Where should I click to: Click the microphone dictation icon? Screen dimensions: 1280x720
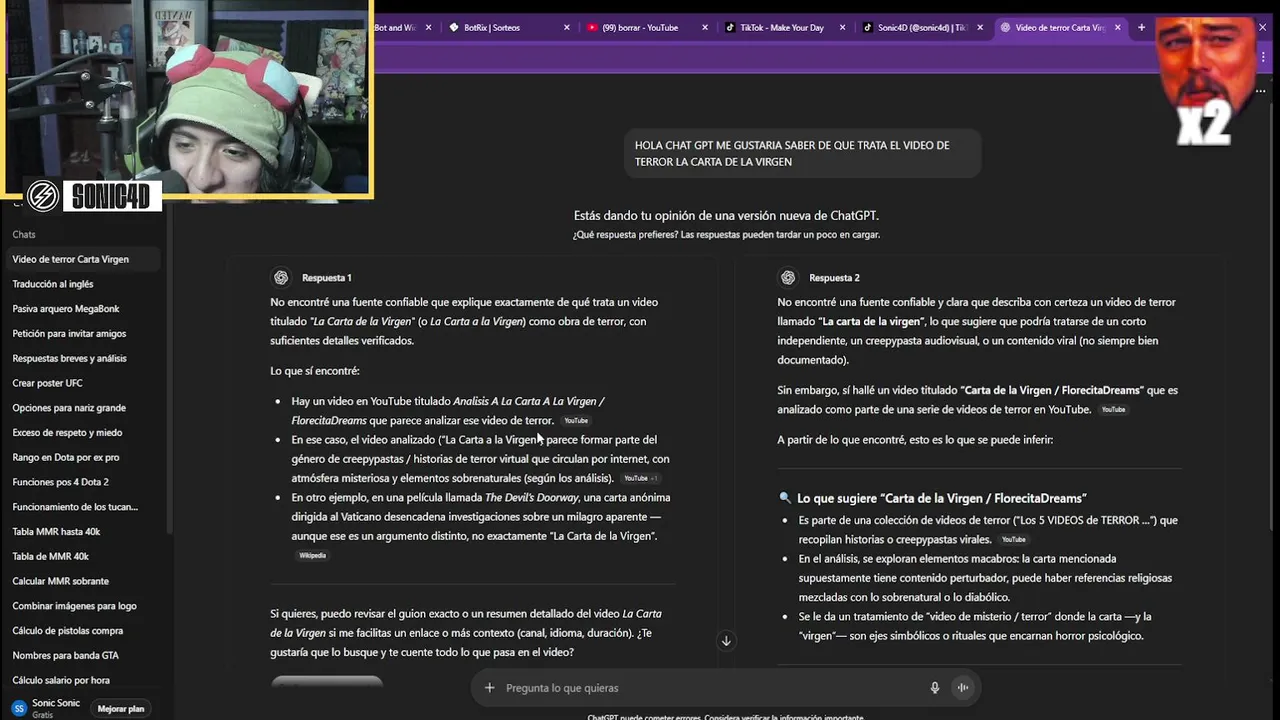tap(935, 688)
